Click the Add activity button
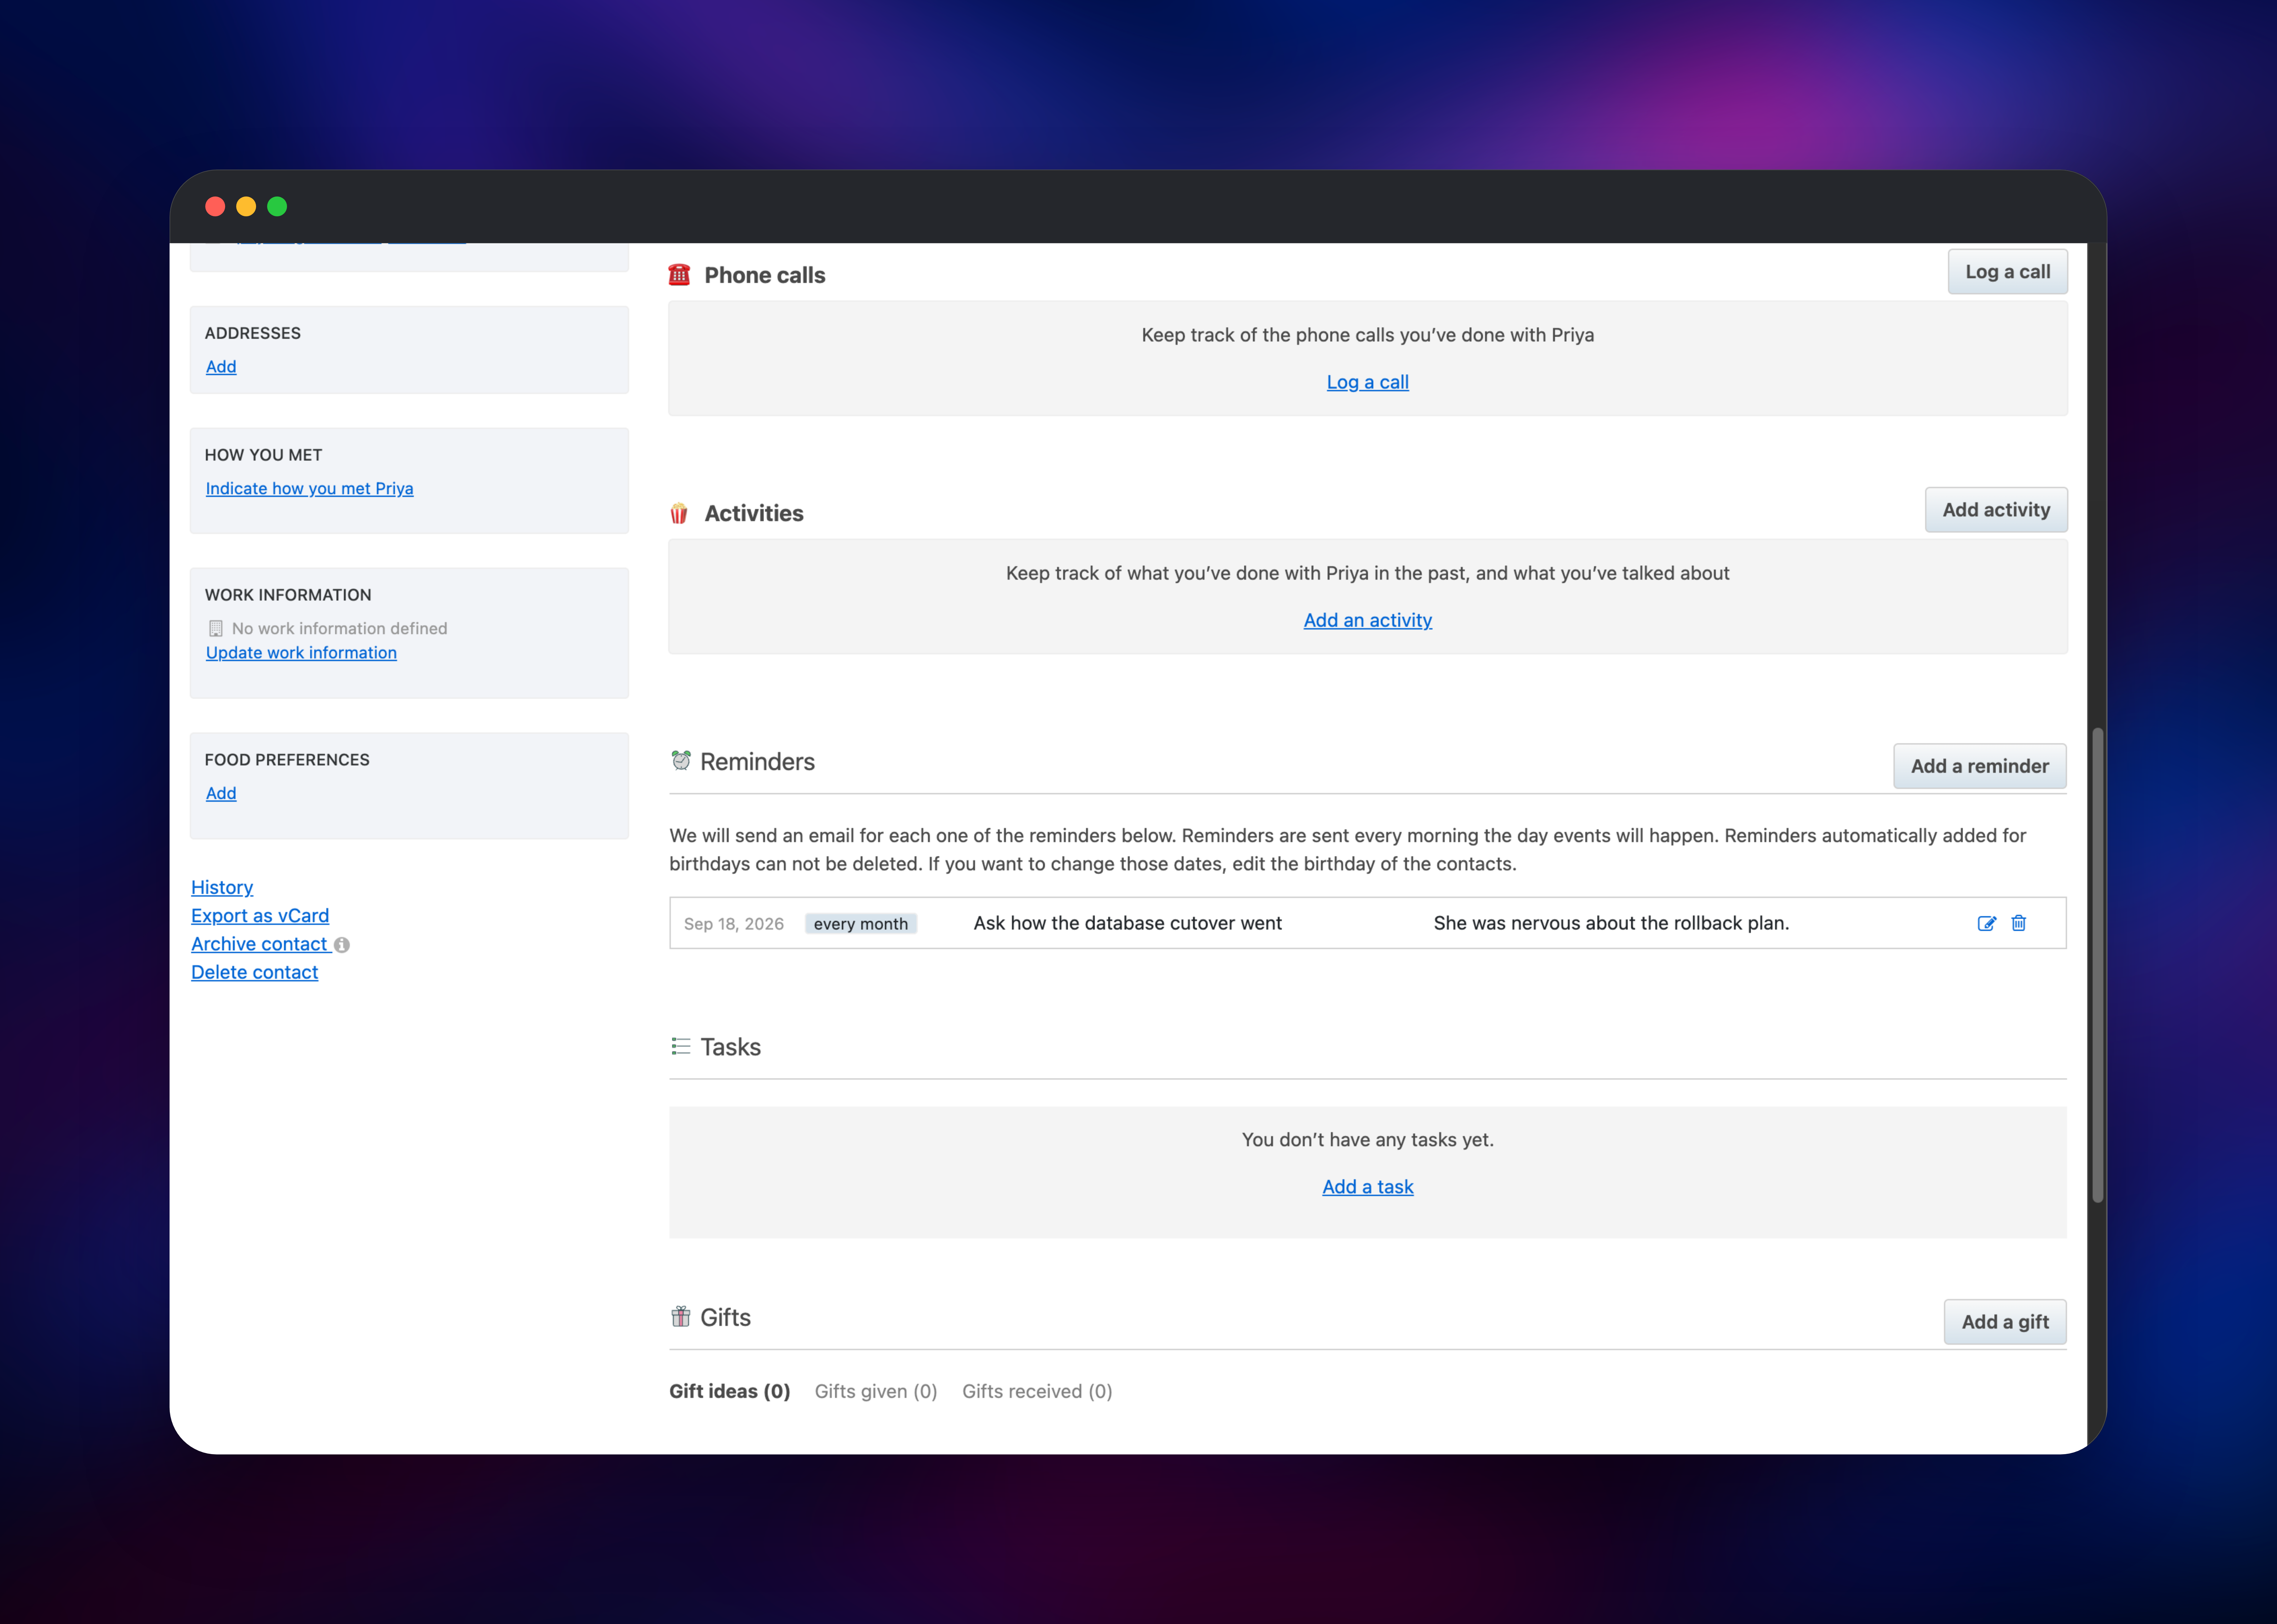Screen dimensions: 2277x1624 pyautogui.click(x=1996, y=510)
